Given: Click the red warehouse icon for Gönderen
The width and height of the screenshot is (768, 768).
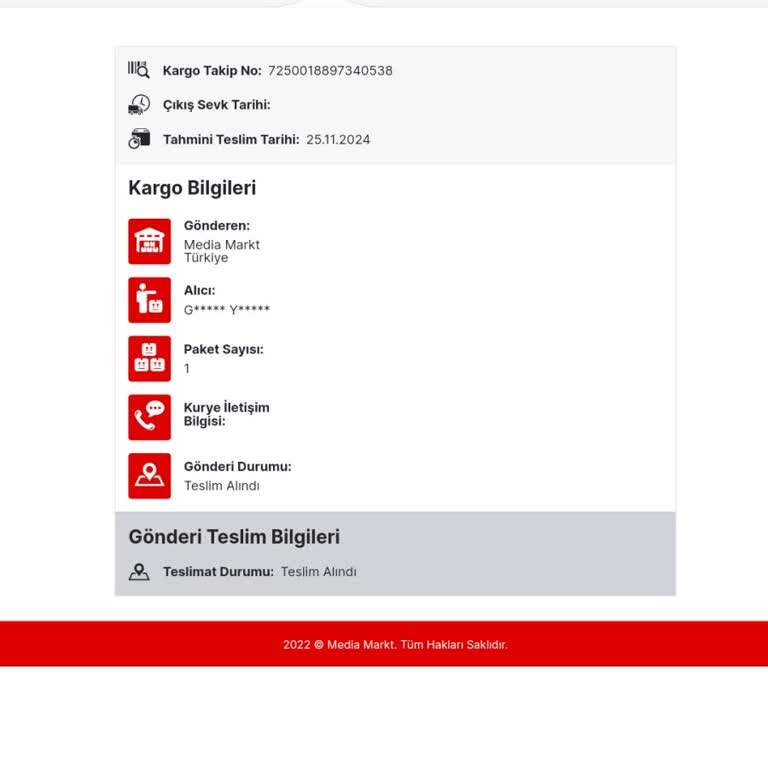Looking at the screenshot, I should point(149,241).
